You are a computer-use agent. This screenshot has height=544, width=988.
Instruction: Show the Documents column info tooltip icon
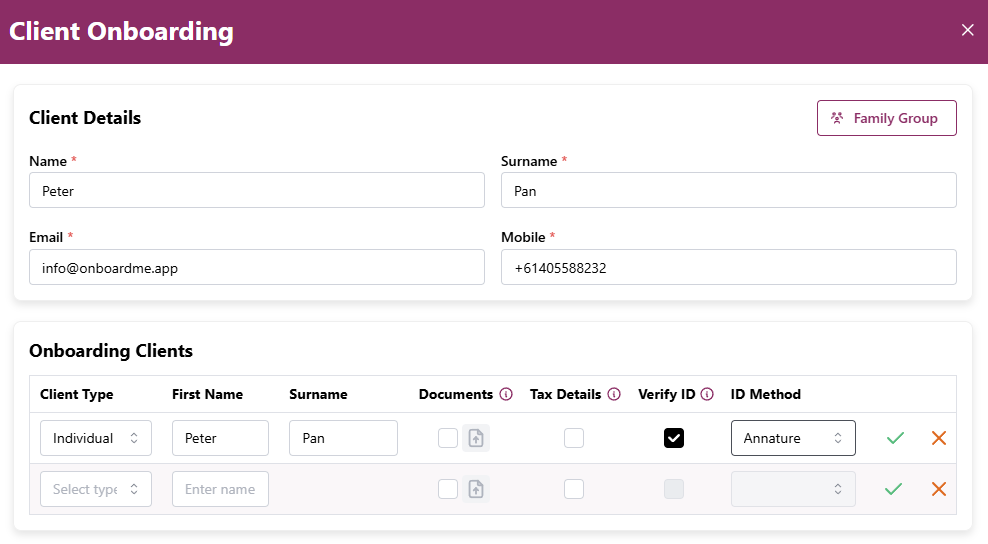(506, 394)
